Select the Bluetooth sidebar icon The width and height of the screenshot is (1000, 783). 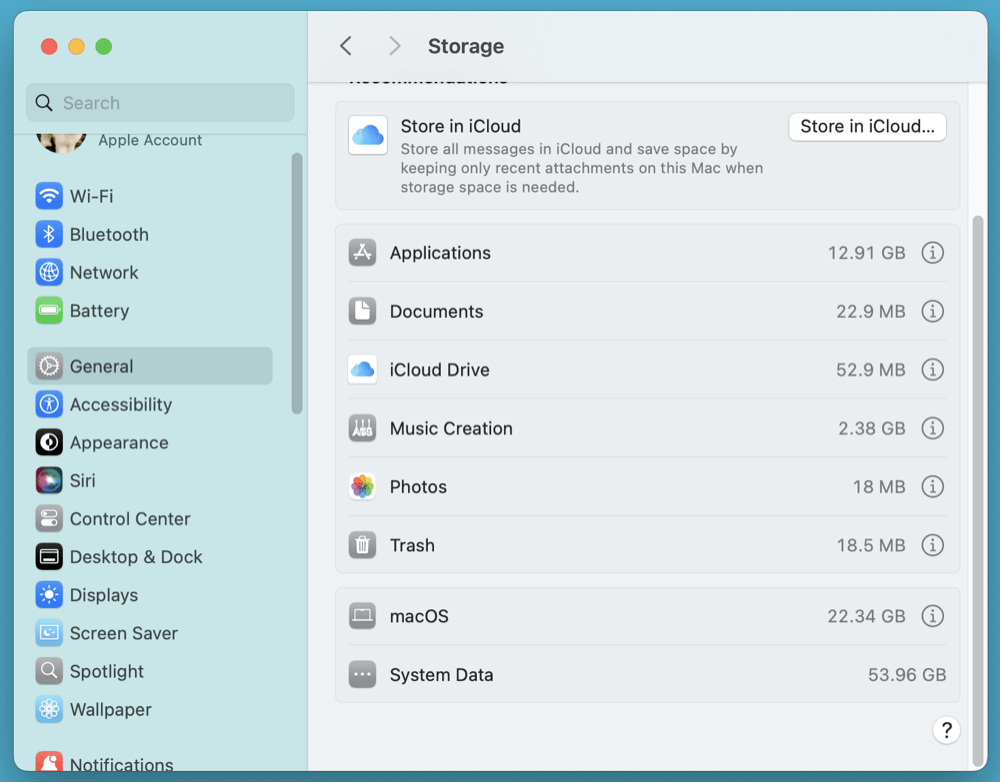(x=48, y=234)
